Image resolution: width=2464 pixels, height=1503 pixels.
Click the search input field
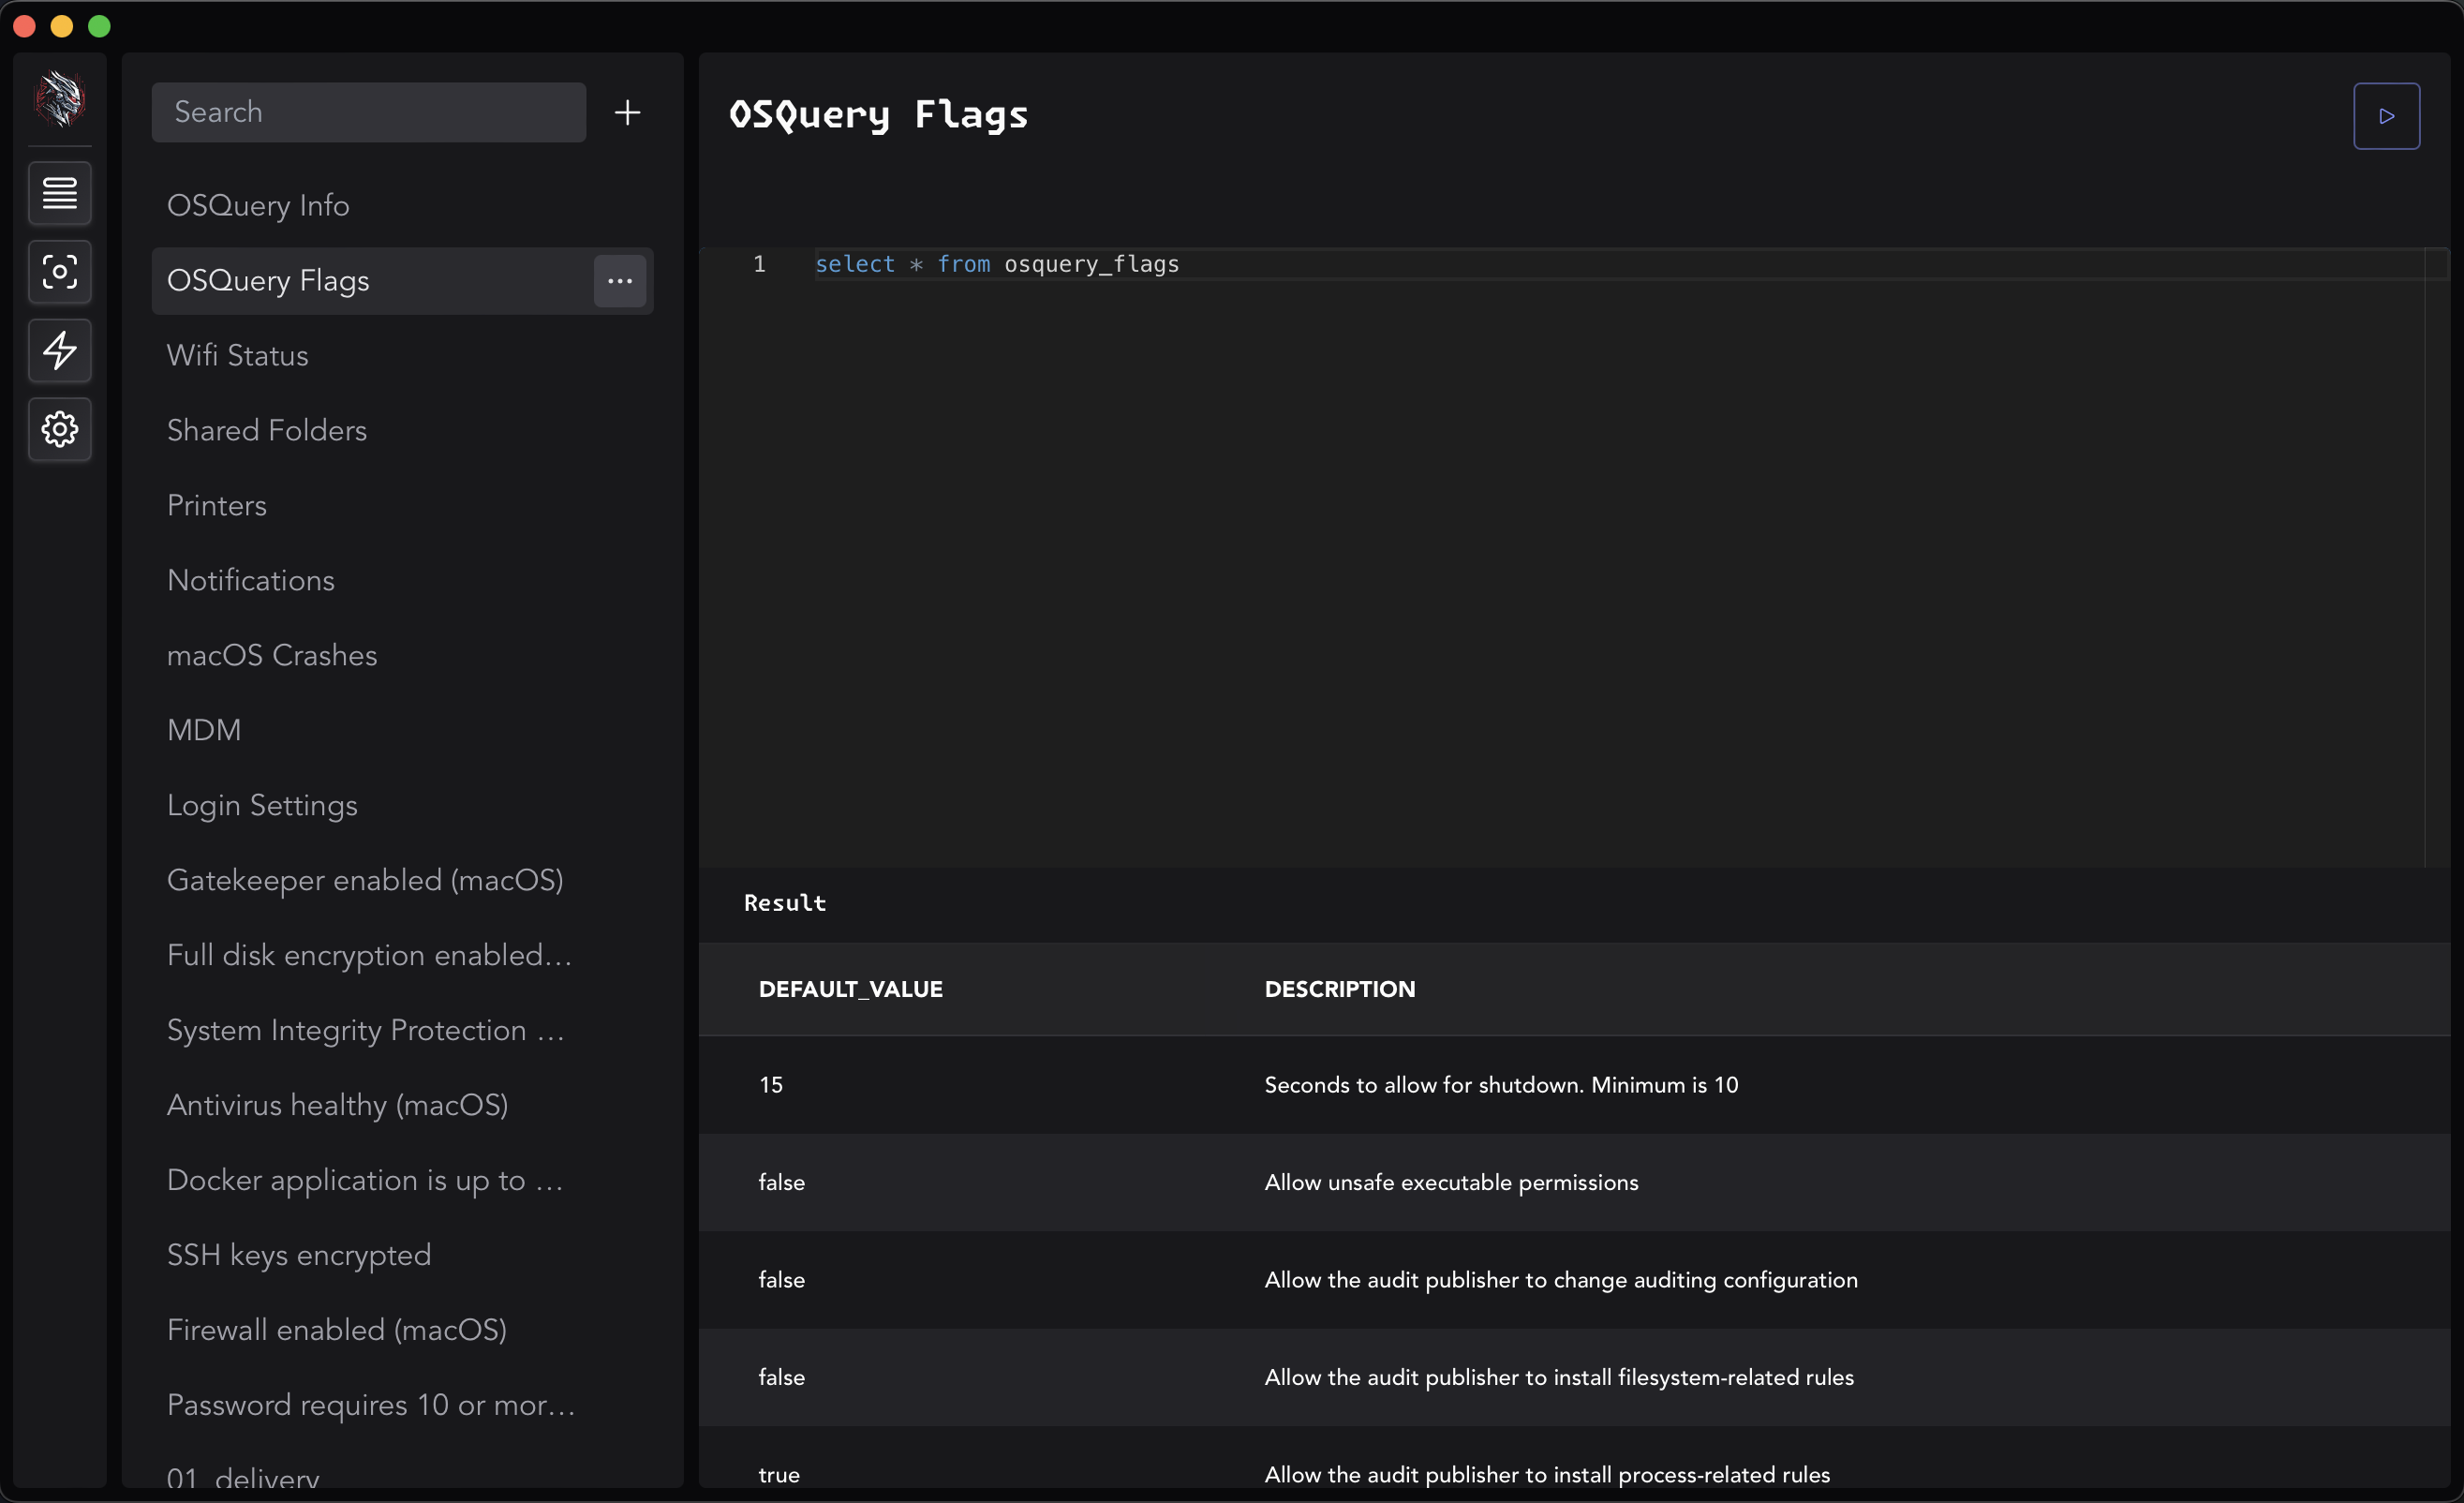[x=368, y=111]
